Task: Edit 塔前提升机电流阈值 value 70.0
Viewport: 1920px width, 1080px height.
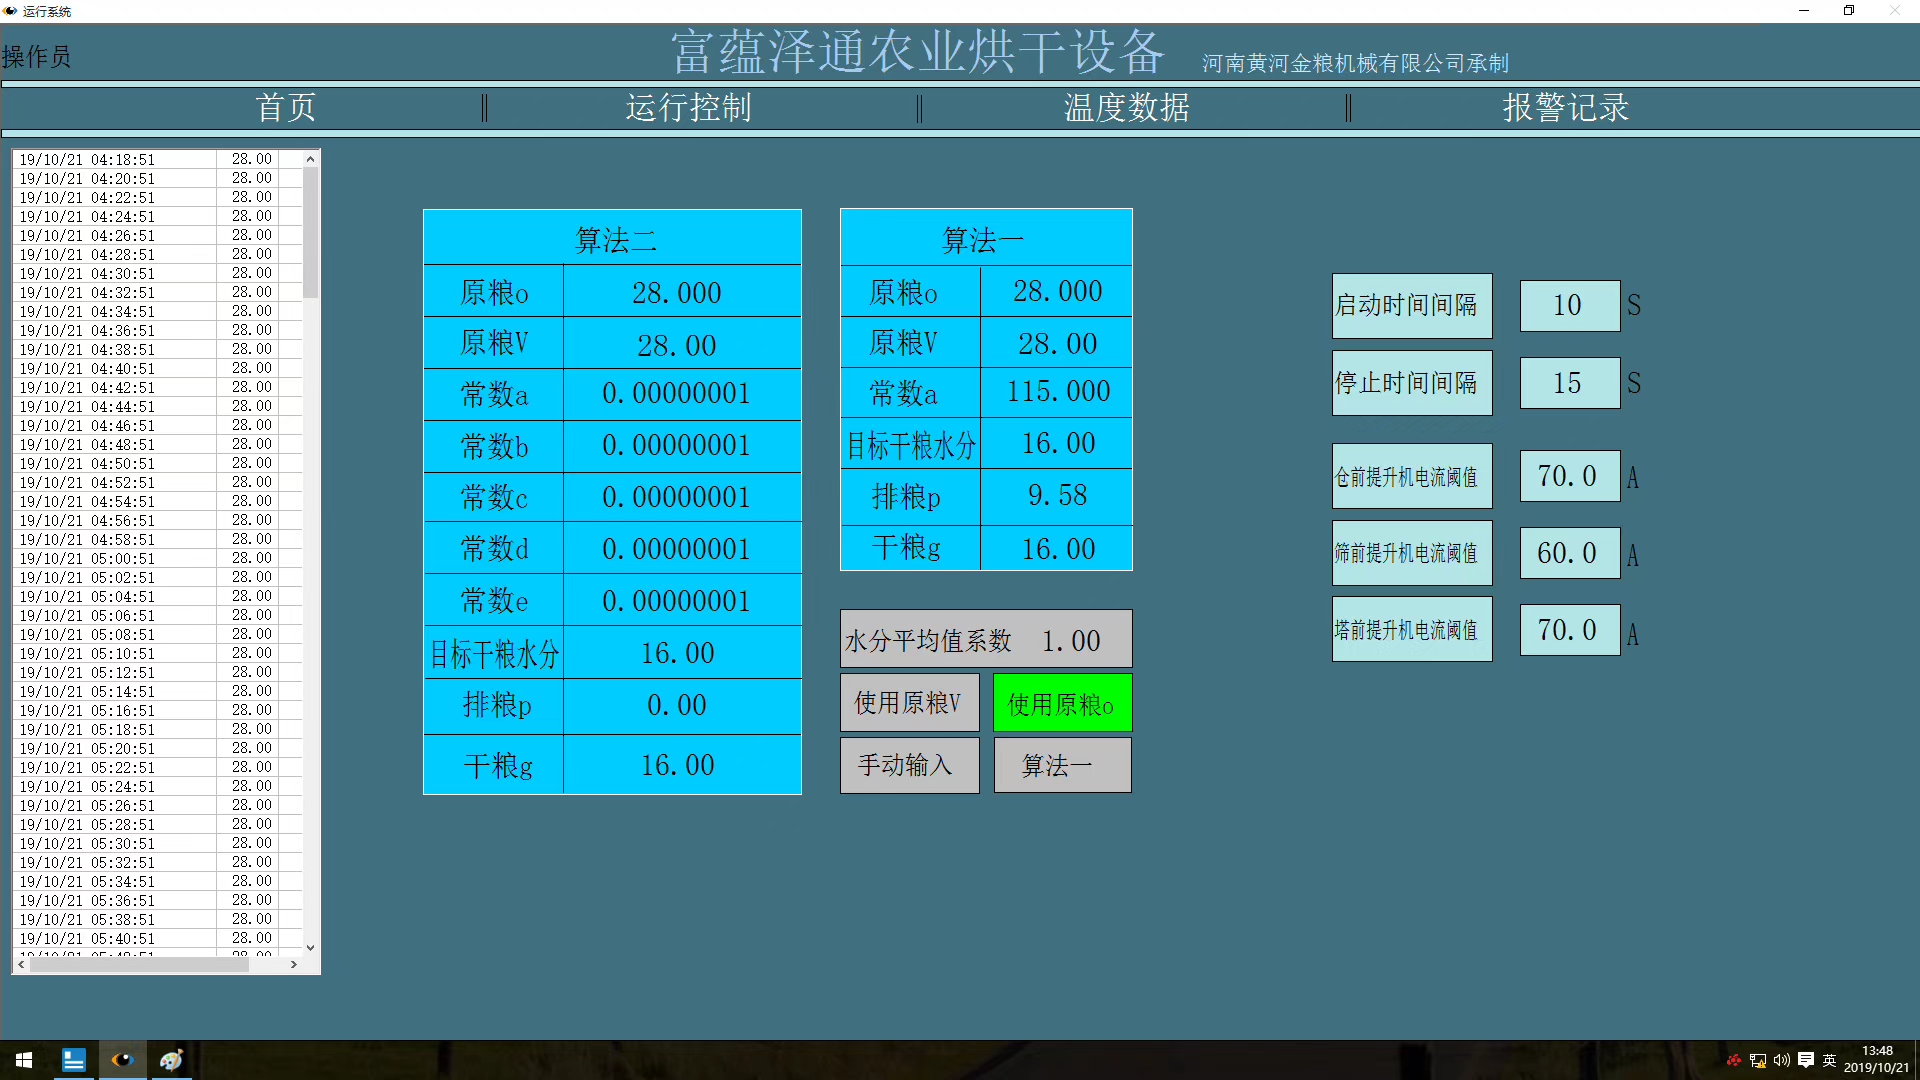Action: (1569, 630)
